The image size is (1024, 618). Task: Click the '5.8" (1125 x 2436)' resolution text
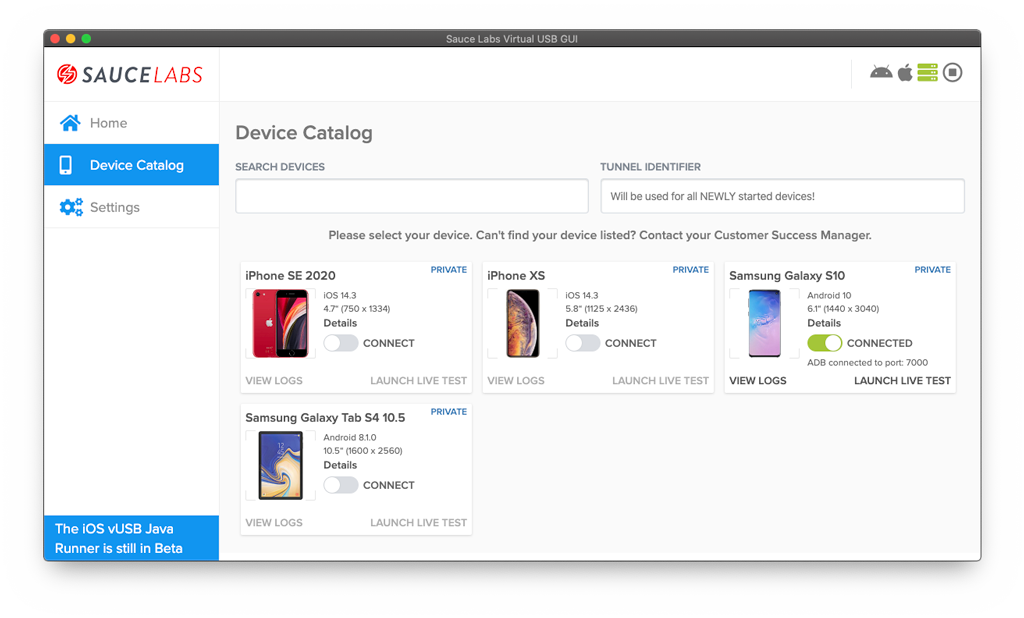(601, 308)
